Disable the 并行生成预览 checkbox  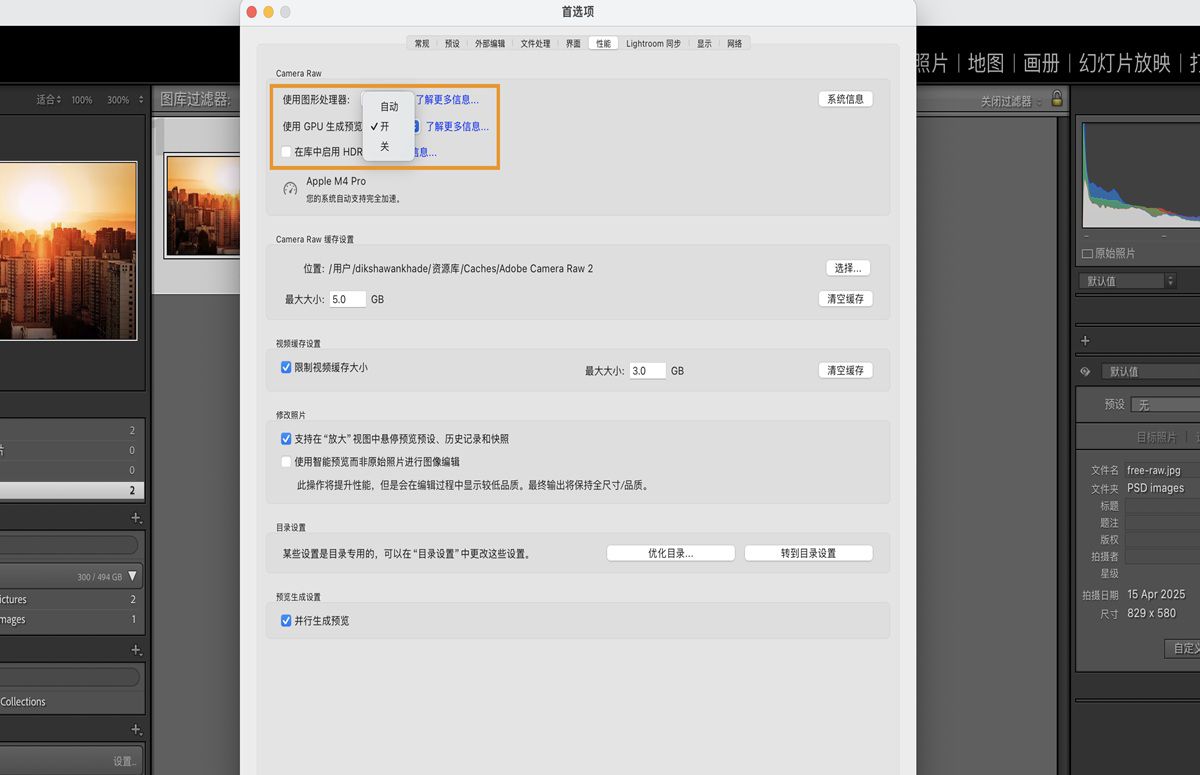coord(287,620)
